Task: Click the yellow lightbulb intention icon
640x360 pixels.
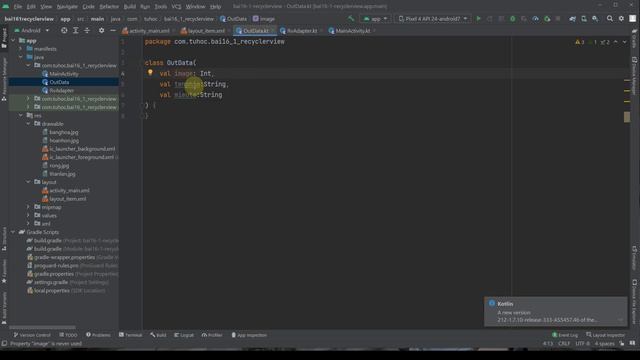Action: point(150,73)
